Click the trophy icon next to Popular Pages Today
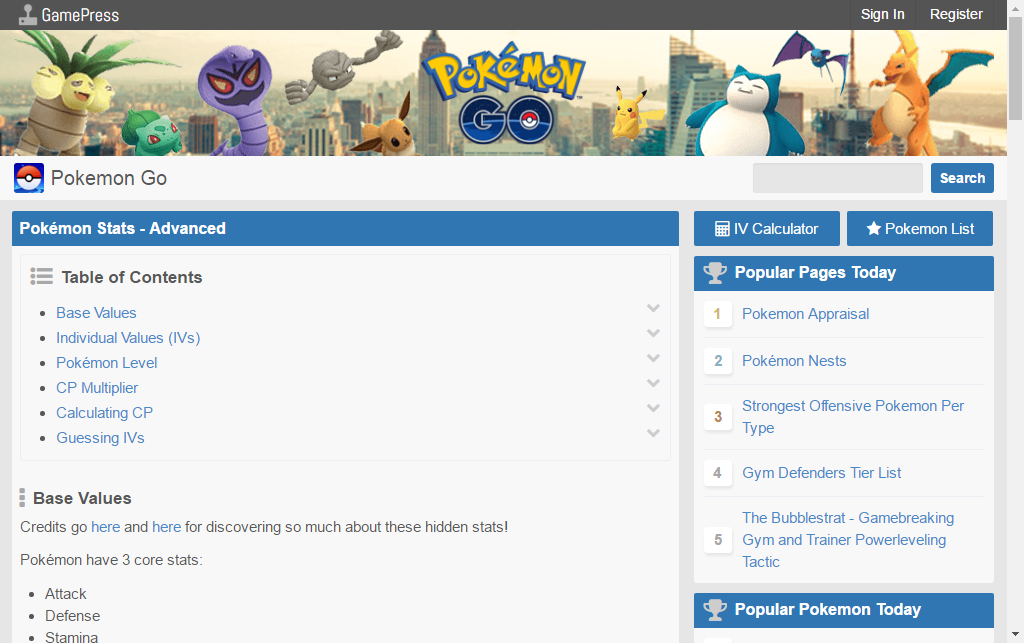This screenshot has height=643, width=1024. click(715, 273)
